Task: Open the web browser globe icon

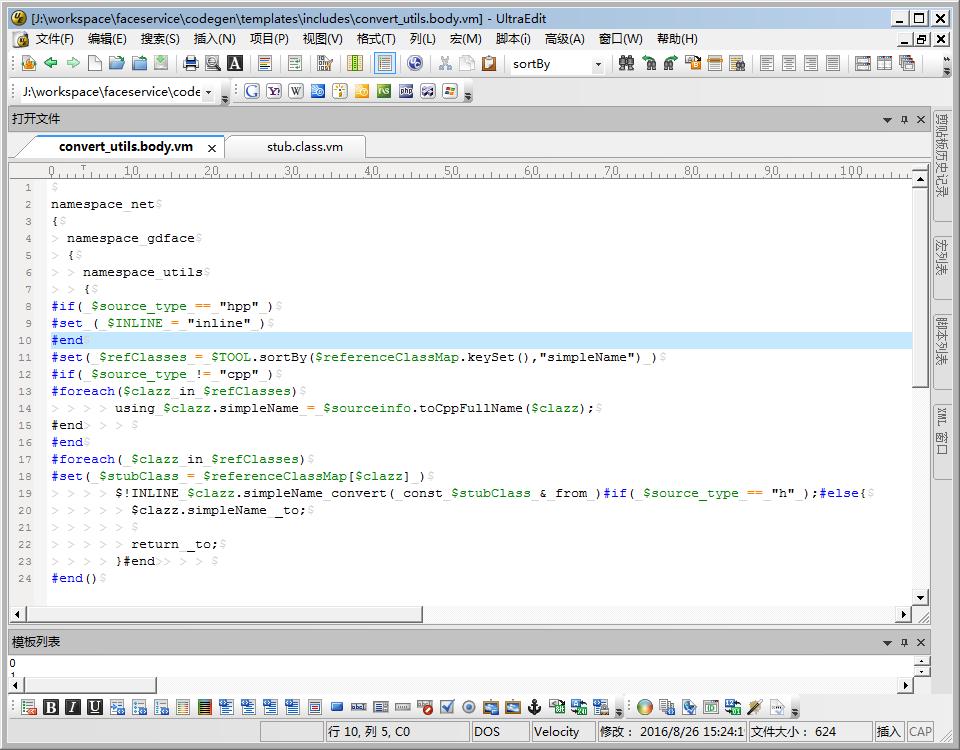Action: [x=415, y=63]
